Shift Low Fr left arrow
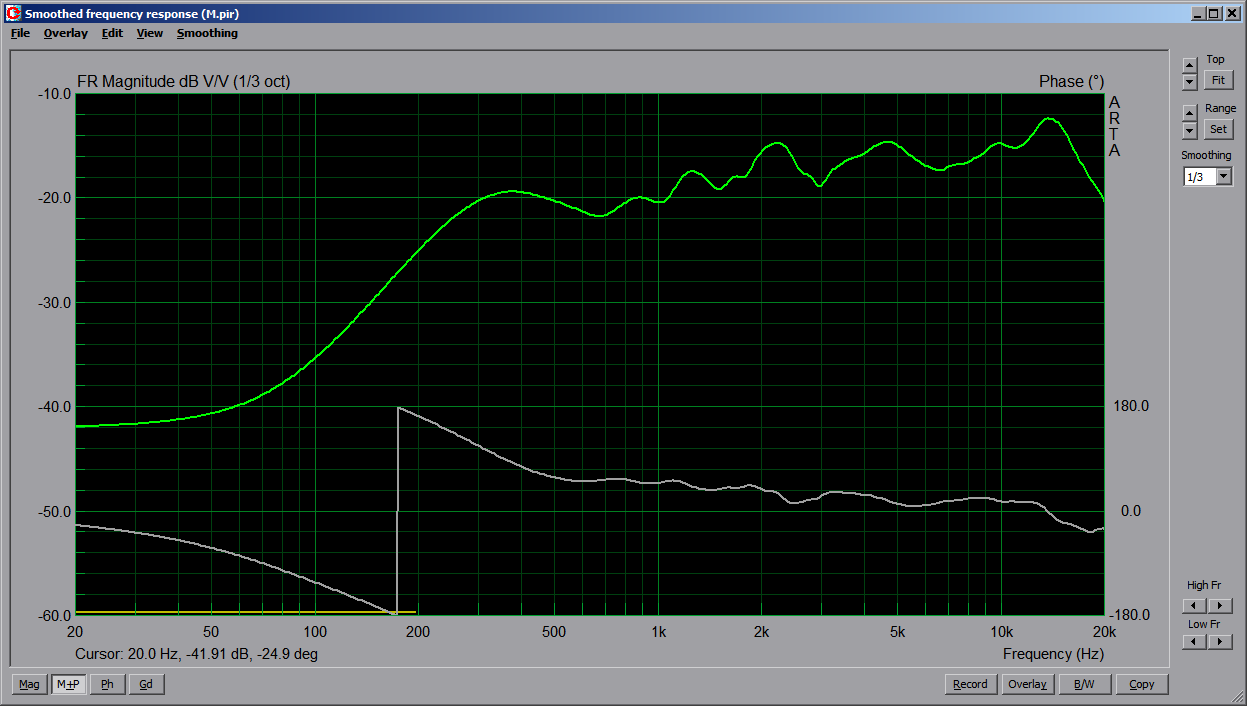The image size is (1247, 706). tap(1194, 642)
